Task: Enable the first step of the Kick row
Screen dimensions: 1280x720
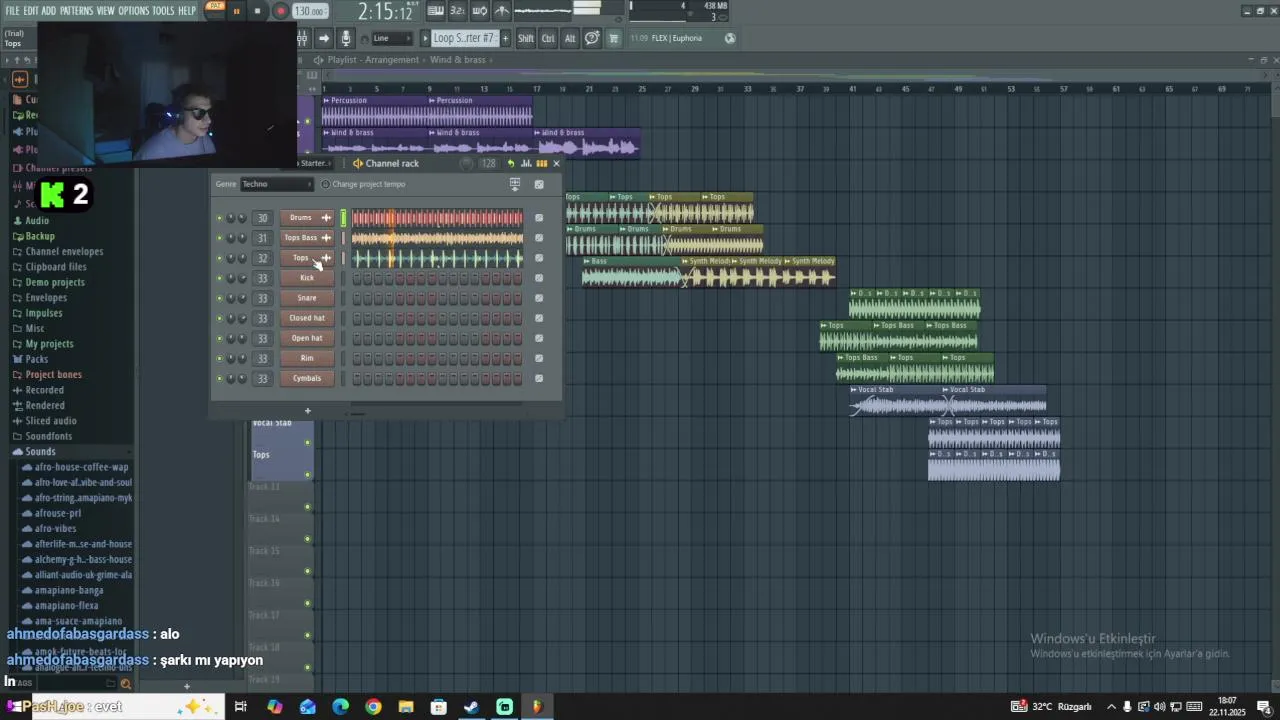Action: (x=357, y=278)
